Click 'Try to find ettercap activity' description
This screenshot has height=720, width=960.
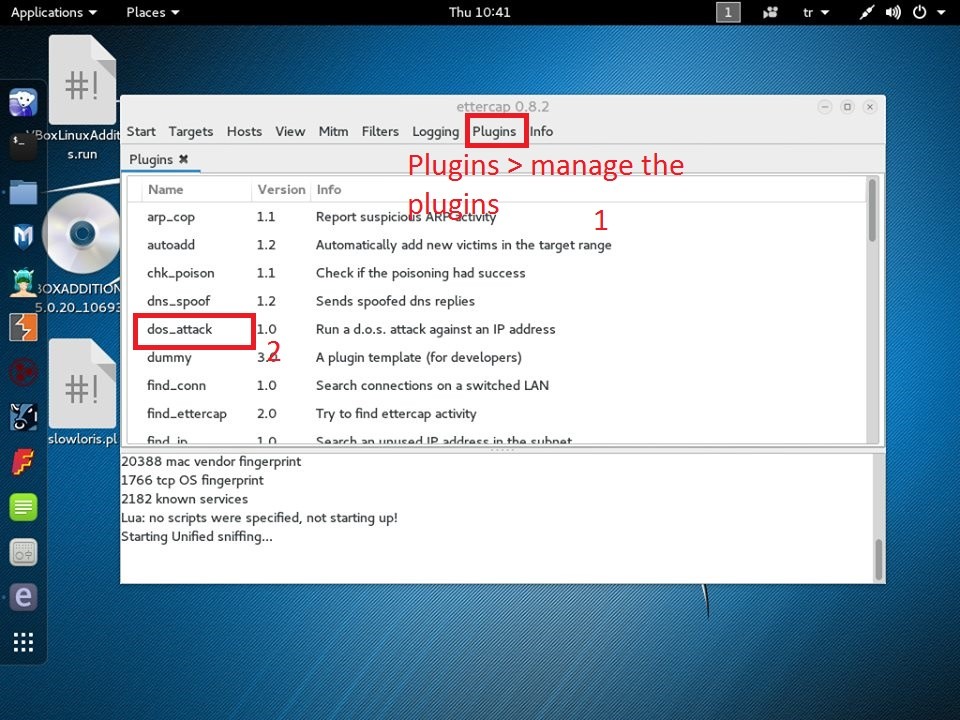(396, 414)
